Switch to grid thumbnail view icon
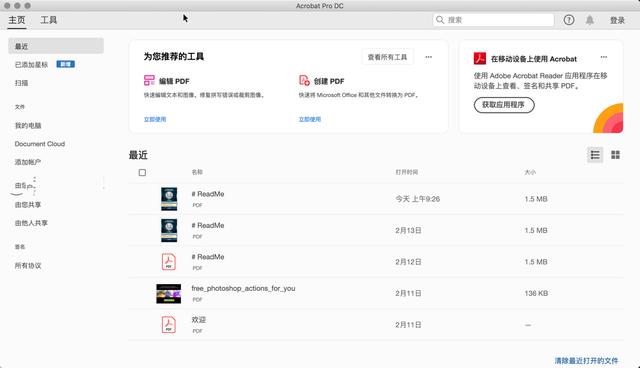 tap(616, 155)
